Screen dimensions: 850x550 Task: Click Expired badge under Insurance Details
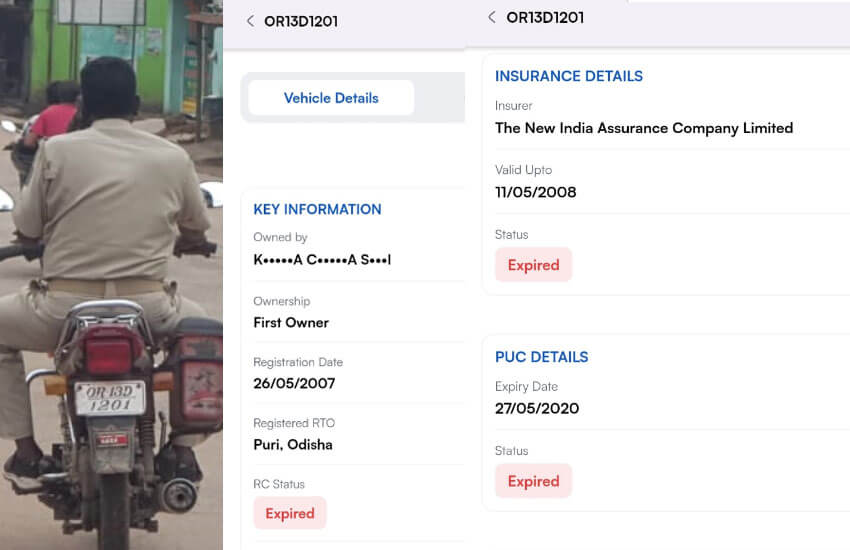[533, 264]
